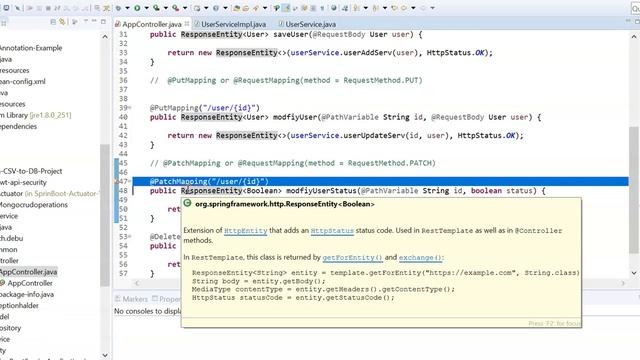Open the External Tools dropdown arrow
640x360 pixels.
point(185,8)
